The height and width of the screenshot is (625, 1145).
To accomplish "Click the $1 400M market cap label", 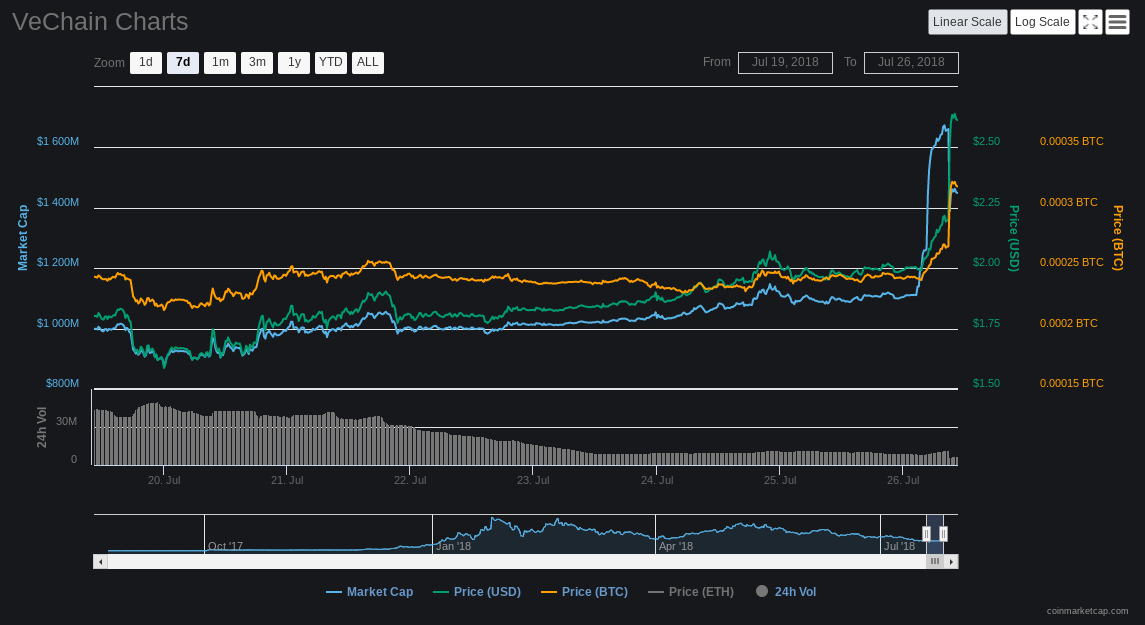I will pyautogui.click(x=58, y=202).
